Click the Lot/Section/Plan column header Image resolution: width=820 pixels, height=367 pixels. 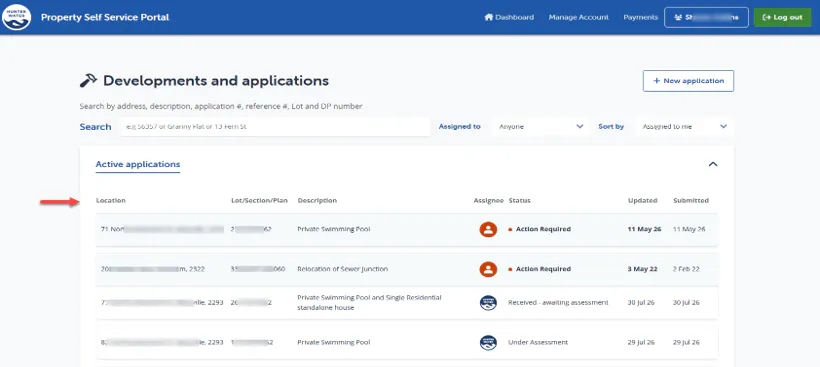coord(259,200)
